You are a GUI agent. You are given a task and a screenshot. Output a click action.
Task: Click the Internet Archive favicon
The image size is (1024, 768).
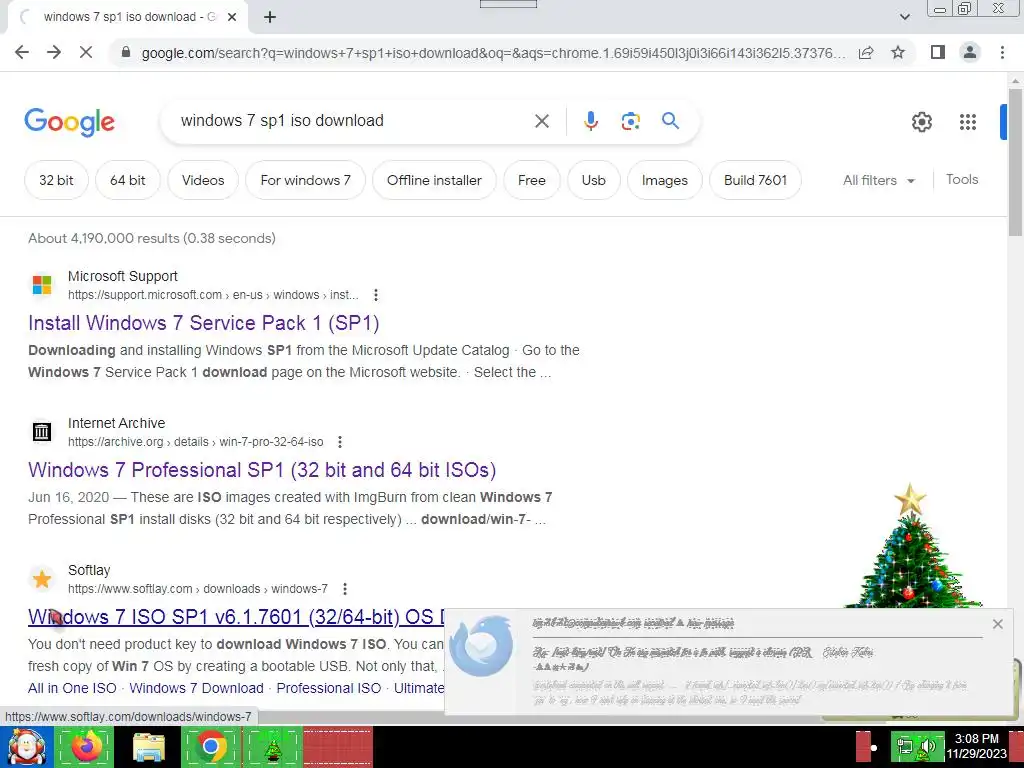tap(42, 432)
